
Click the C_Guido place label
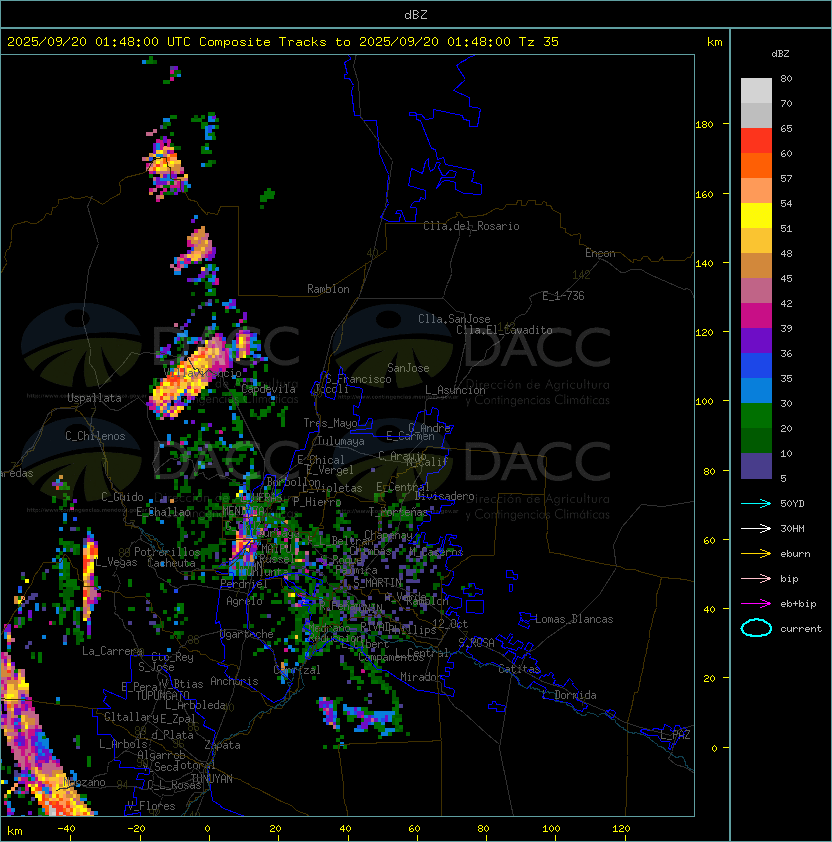(122, 497)
